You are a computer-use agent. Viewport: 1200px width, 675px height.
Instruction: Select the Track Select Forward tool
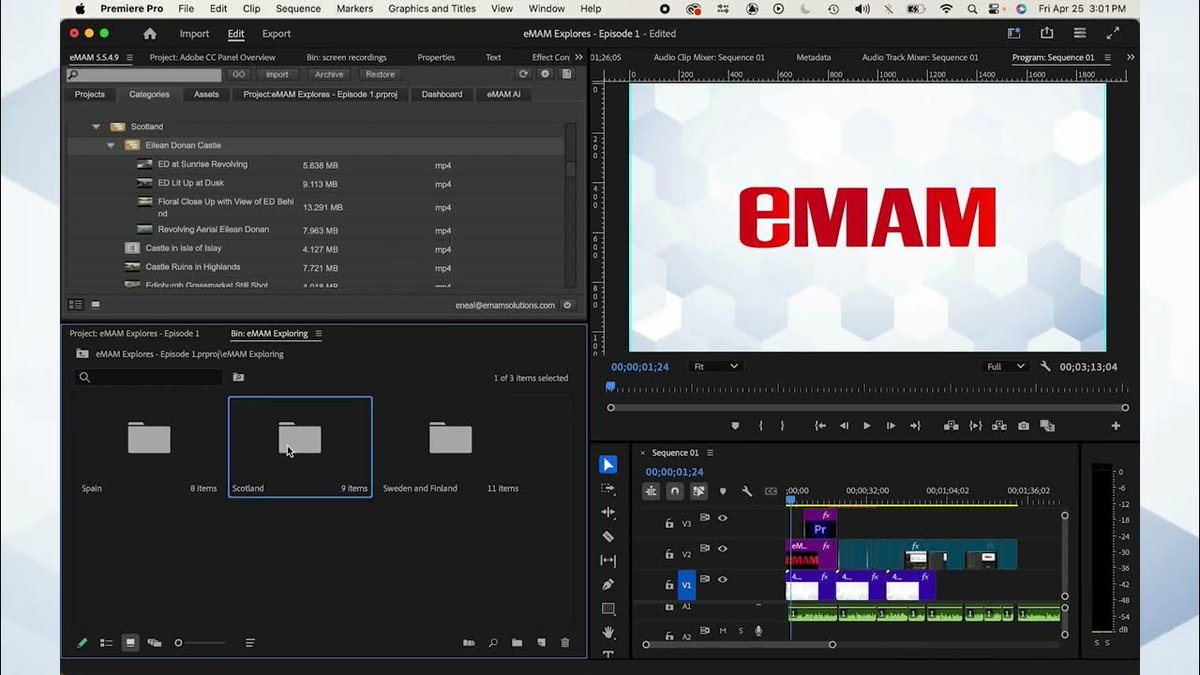[608, 488]
